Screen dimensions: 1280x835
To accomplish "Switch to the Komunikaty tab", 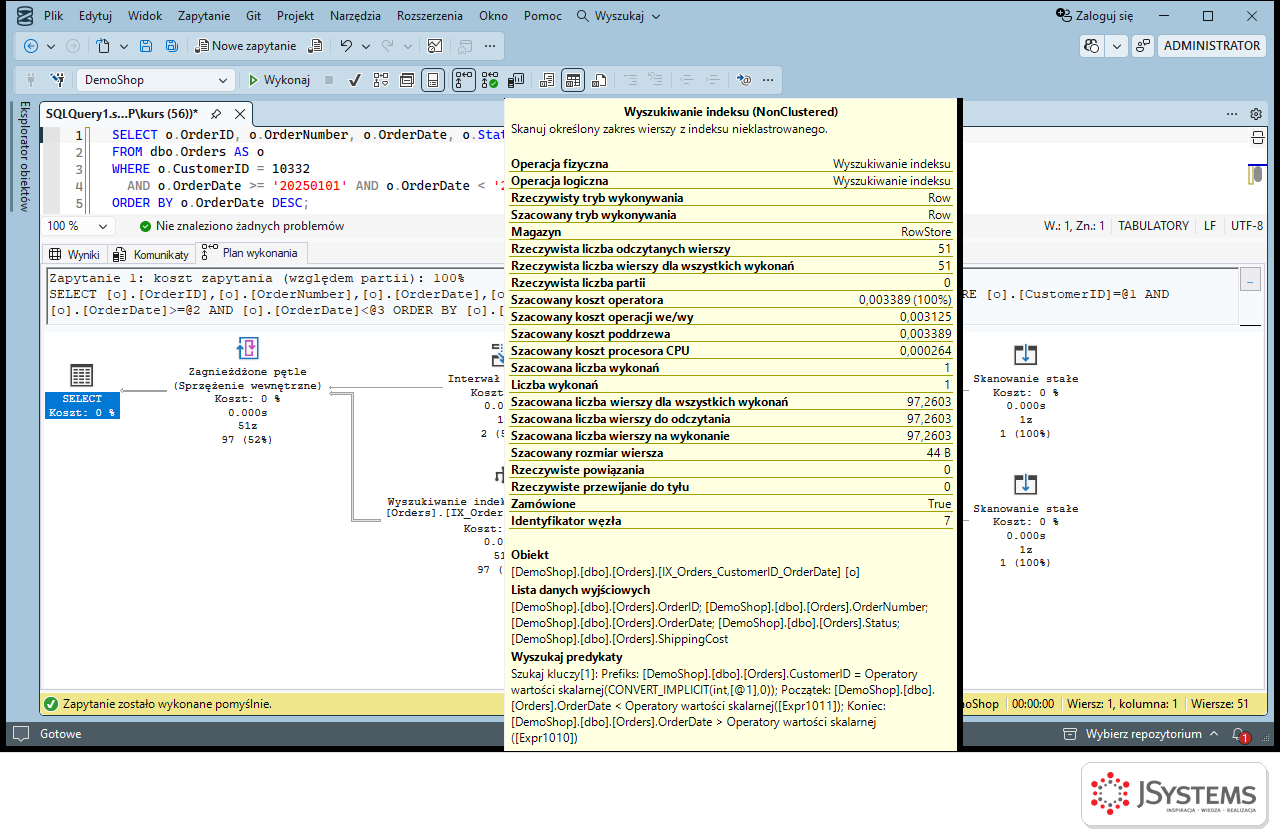I will (151, 254).
